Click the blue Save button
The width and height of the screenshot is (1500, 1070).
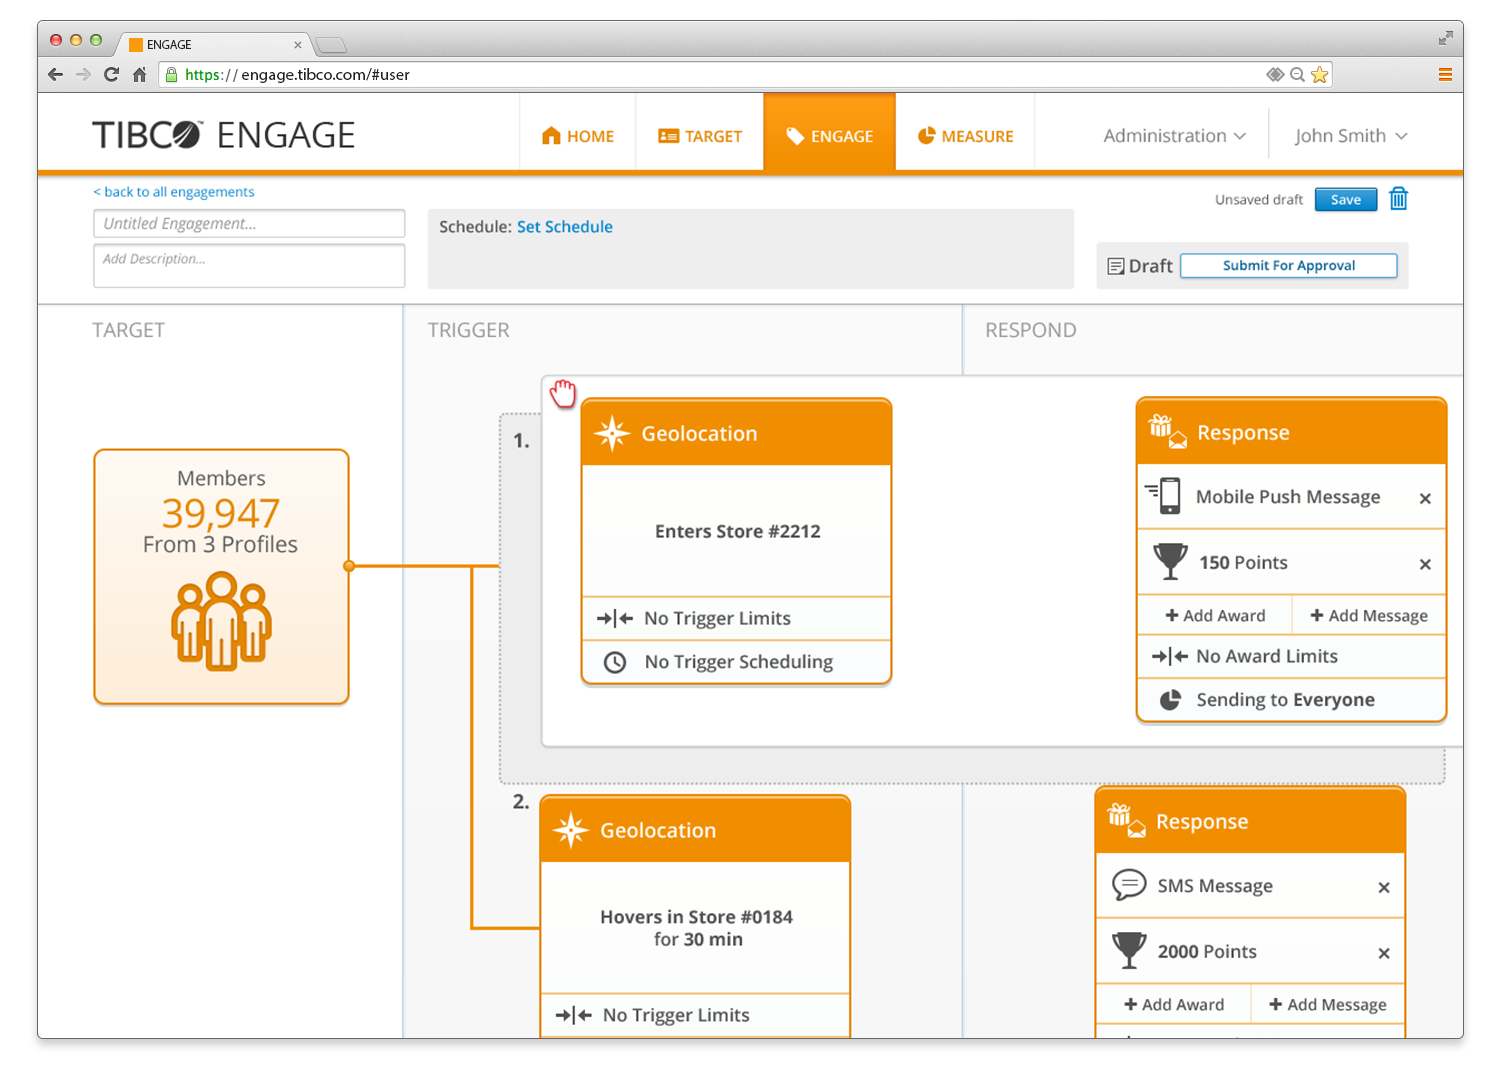(1346, 200)
